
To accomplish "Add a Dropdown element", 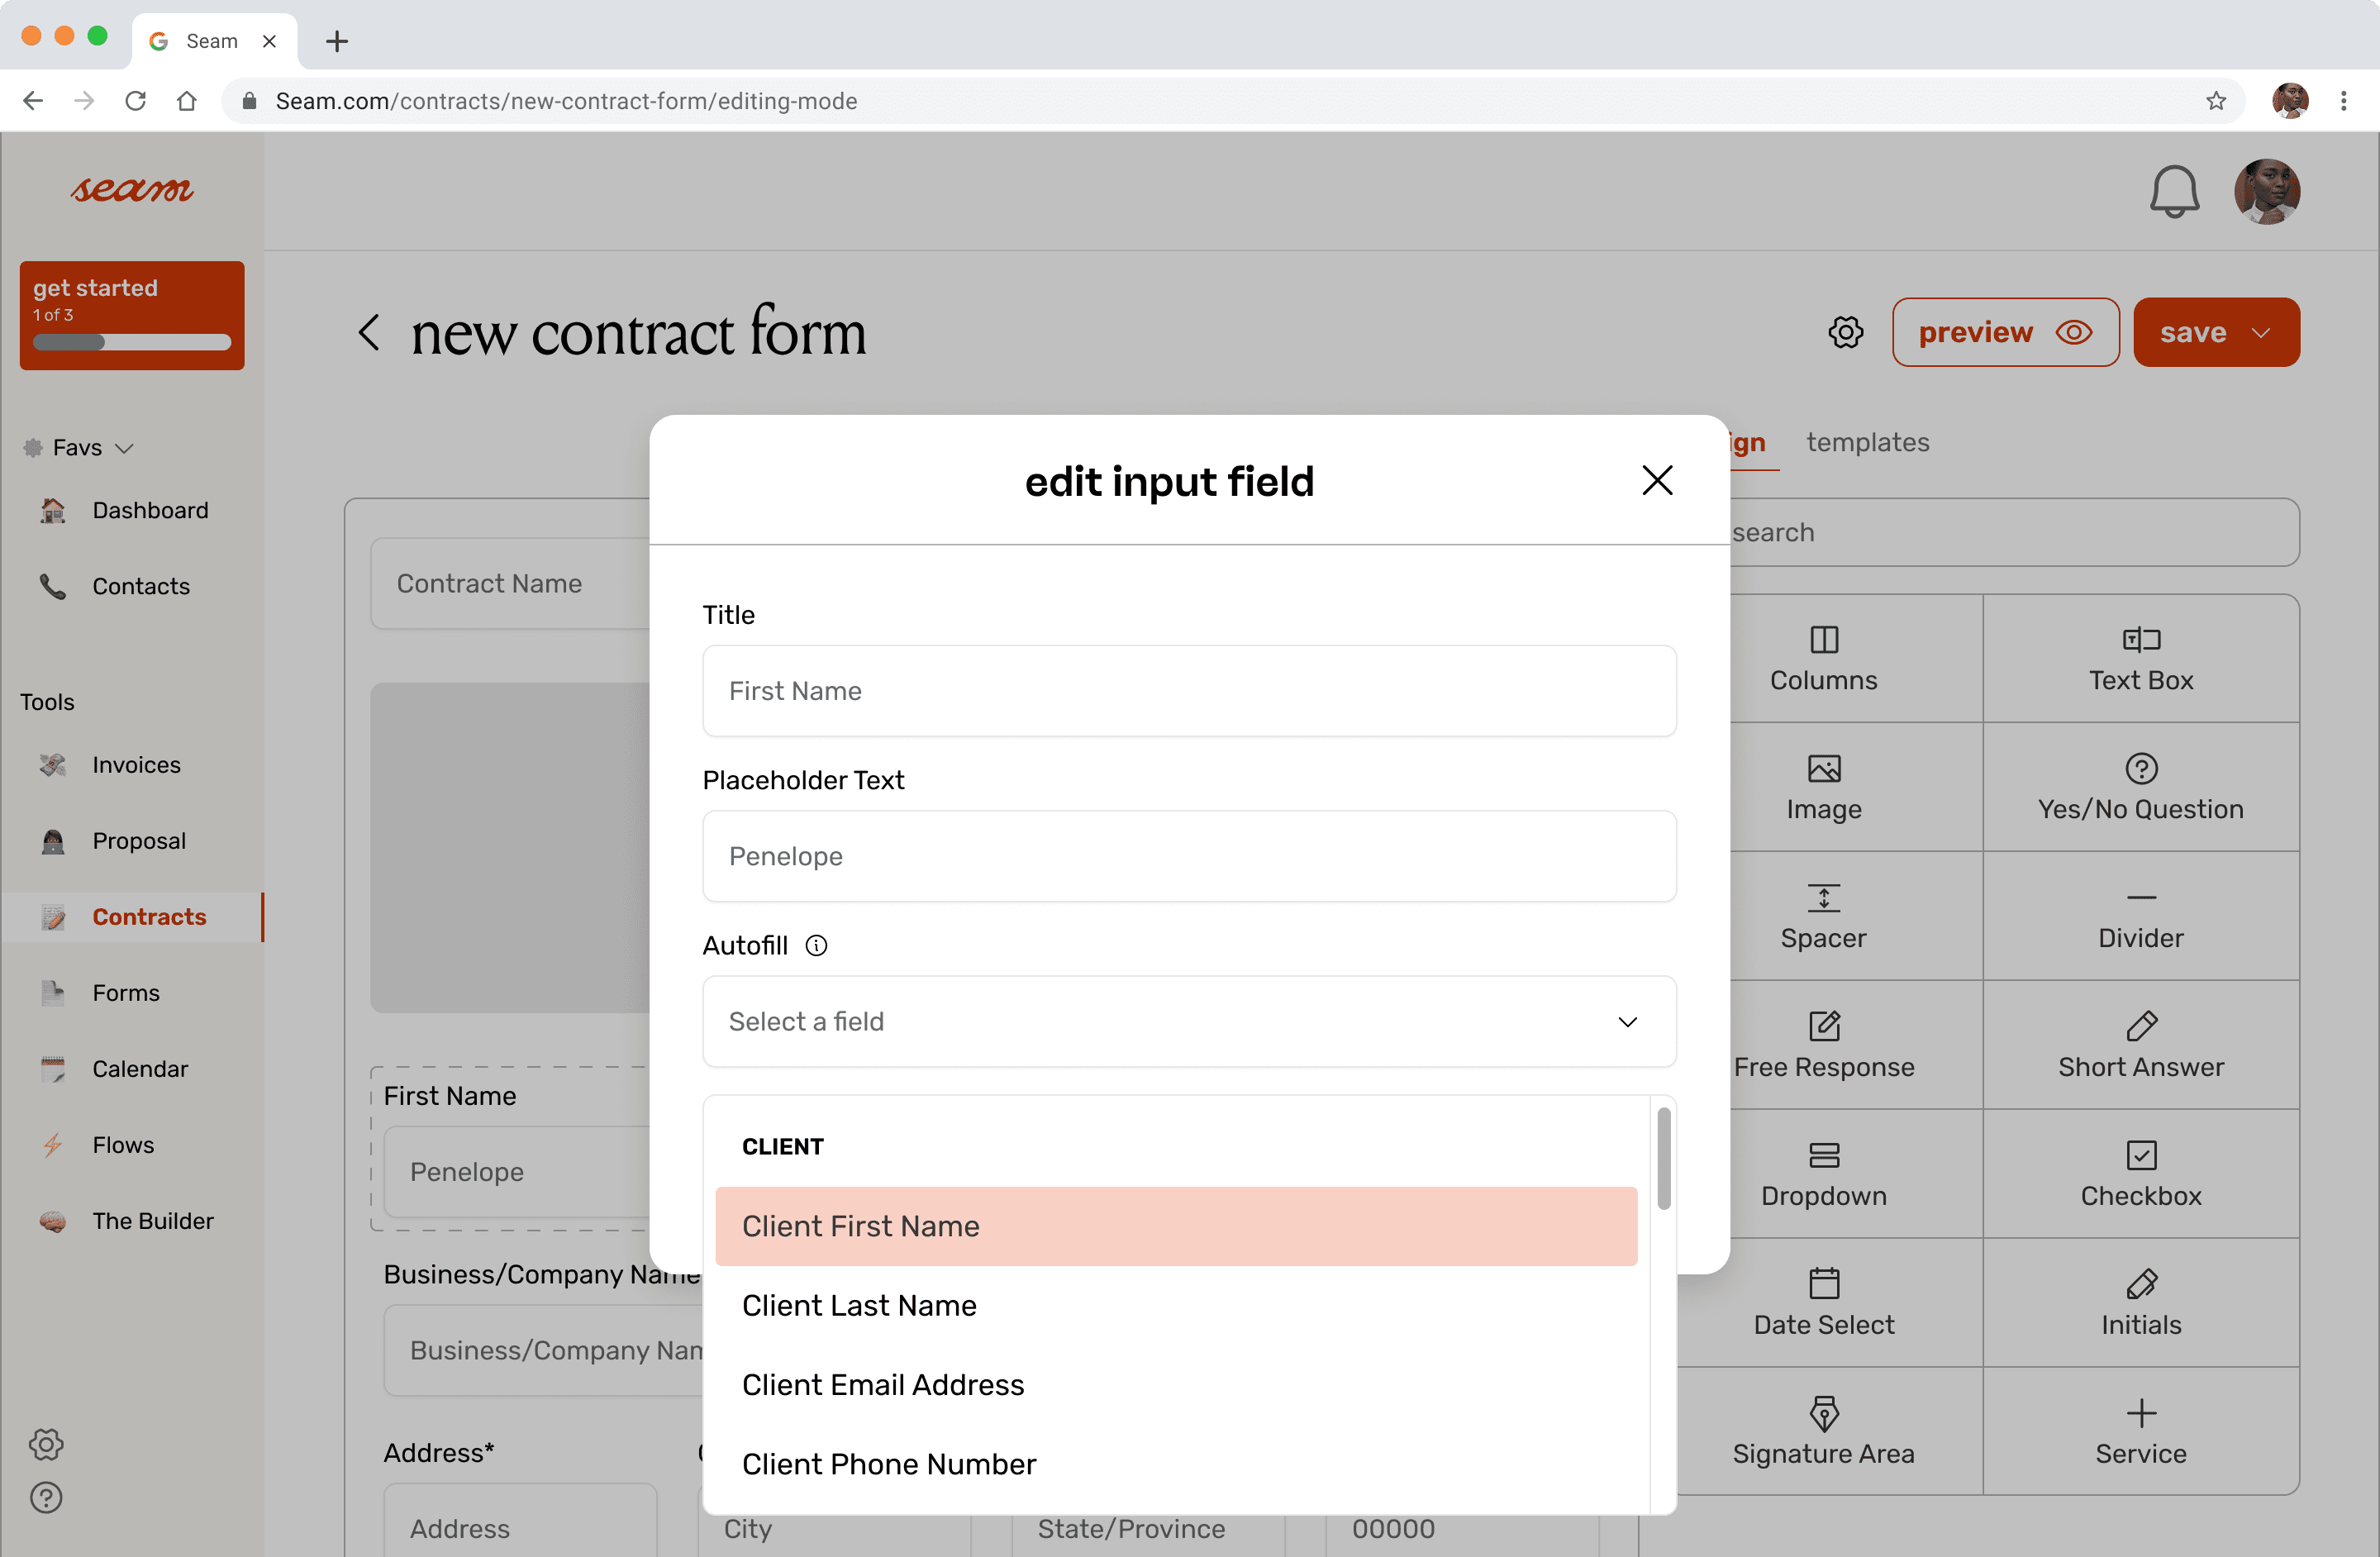I will coord(1823,1175).
